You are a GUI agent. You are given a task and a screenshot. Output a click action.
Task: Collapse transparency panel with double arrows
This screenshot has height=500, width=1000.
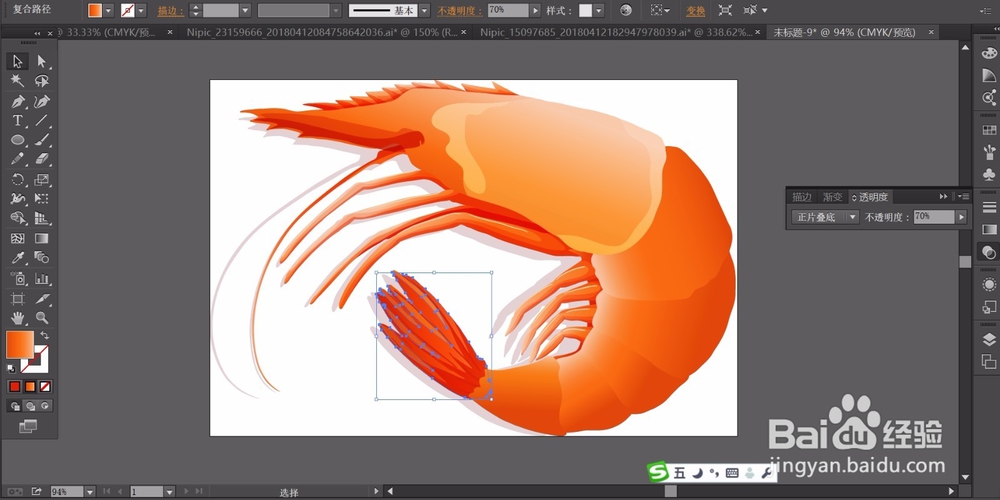click(943, 196)
